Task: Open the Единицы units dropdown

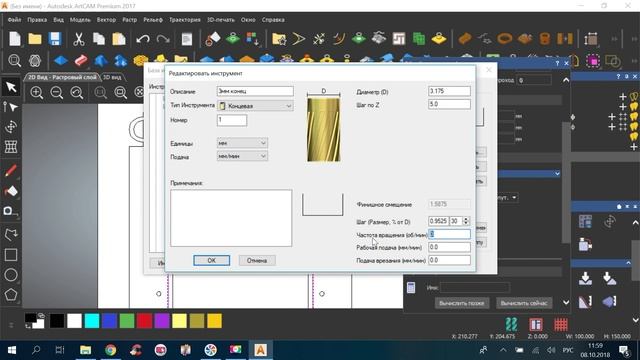Action: click(x=242, y=143)
